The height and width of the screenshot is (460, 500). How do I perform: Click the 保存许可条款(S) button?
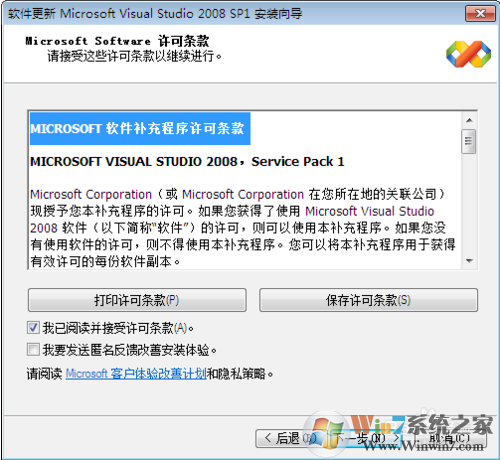[368, 300]
